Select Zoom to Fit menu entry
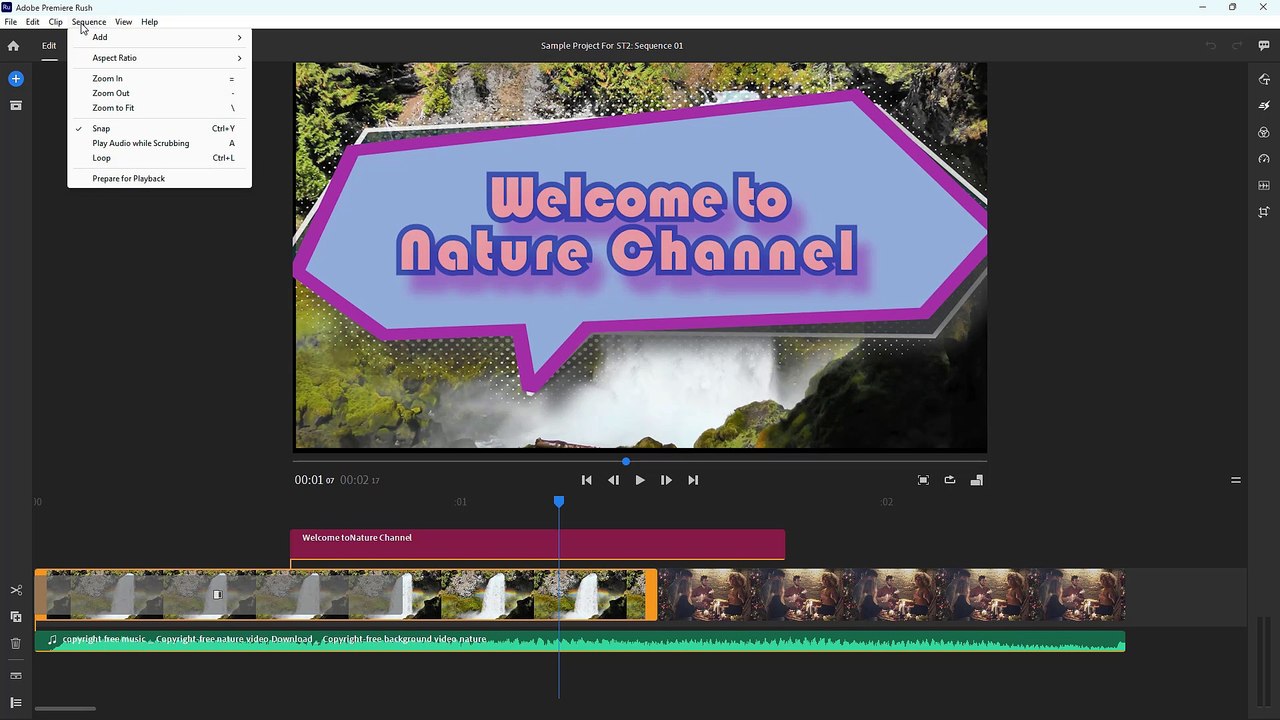Screen dimensions: 1280x720 coord(159,108)
